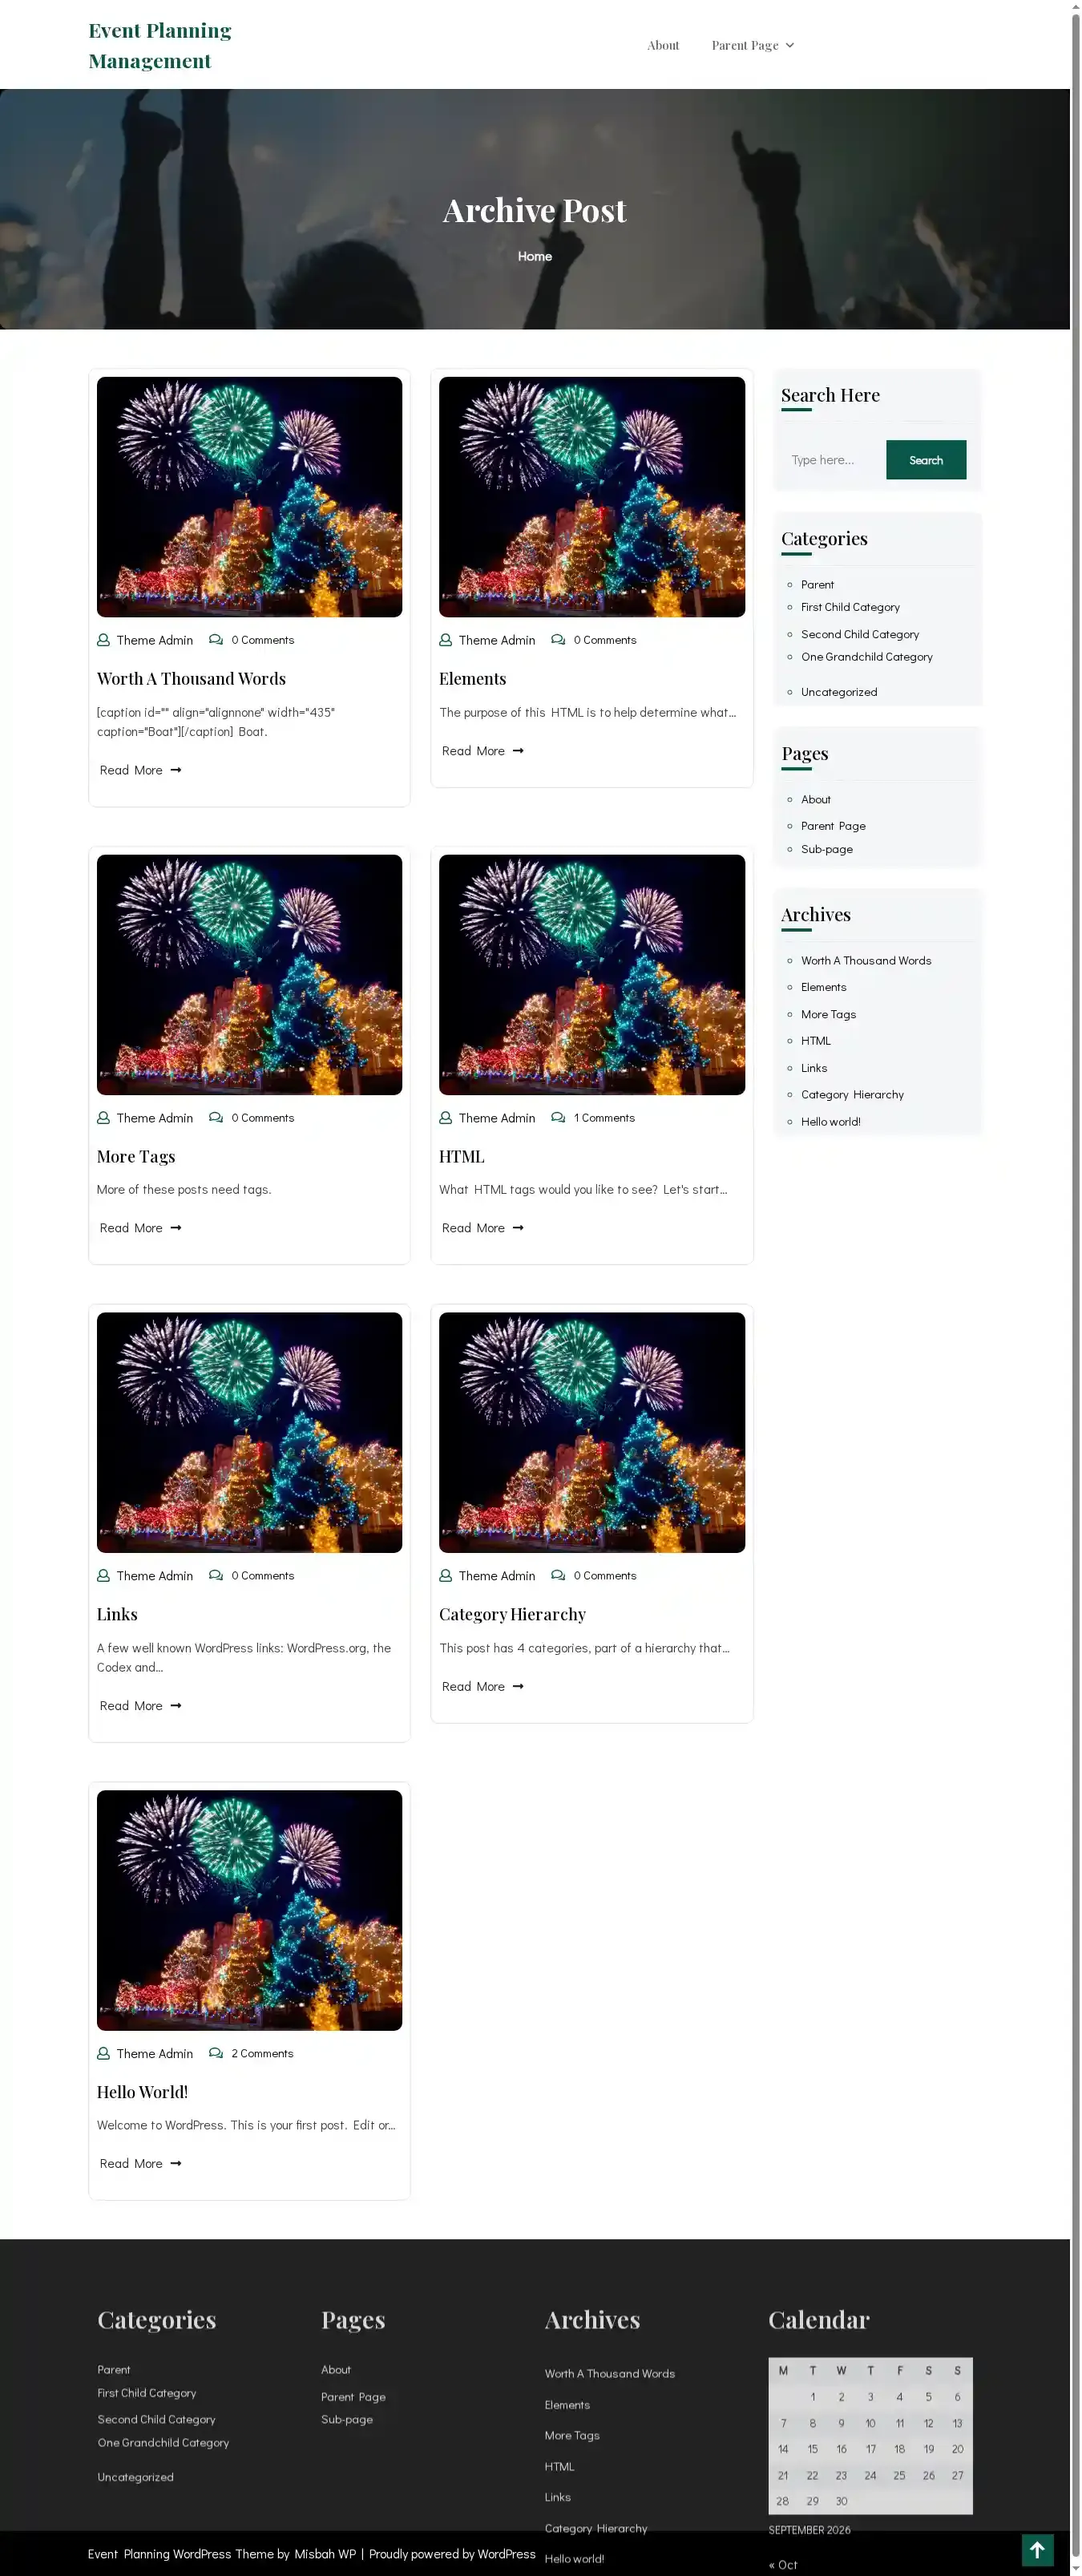Click the author icon on Links post
The height and width of the screenshot is (2576, 1082).
click(103, 1576)
